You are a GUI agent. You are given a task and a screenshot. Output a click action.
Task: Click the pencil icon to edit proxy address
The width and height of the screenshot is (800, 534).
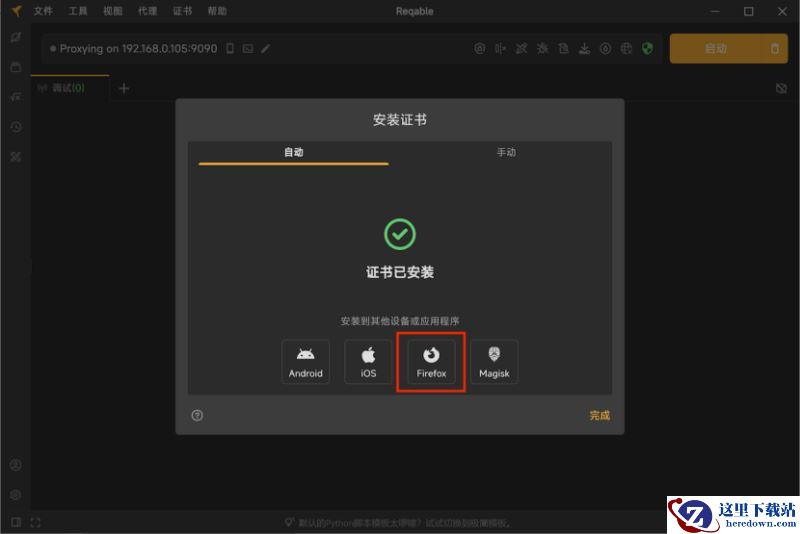(265, 48)
